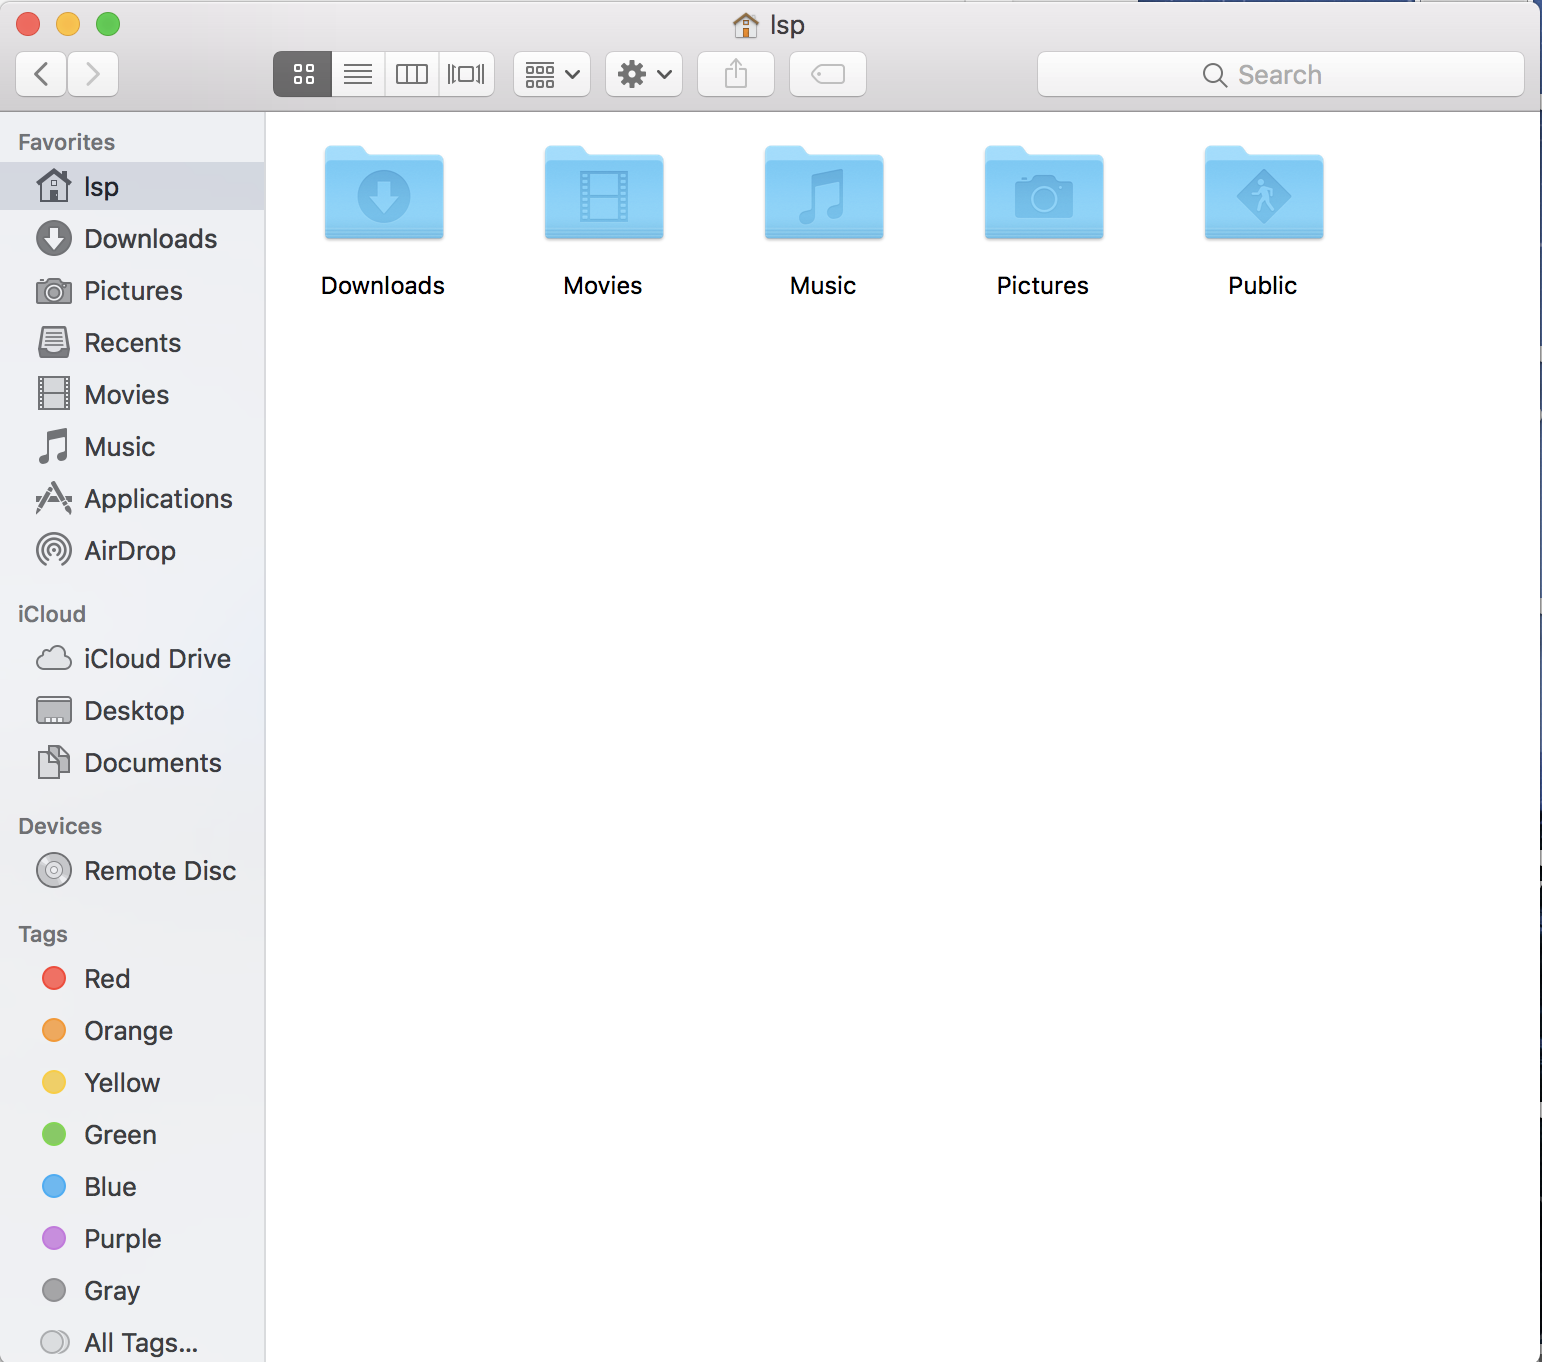Click the Tags section header

click(x=43, y=934)
